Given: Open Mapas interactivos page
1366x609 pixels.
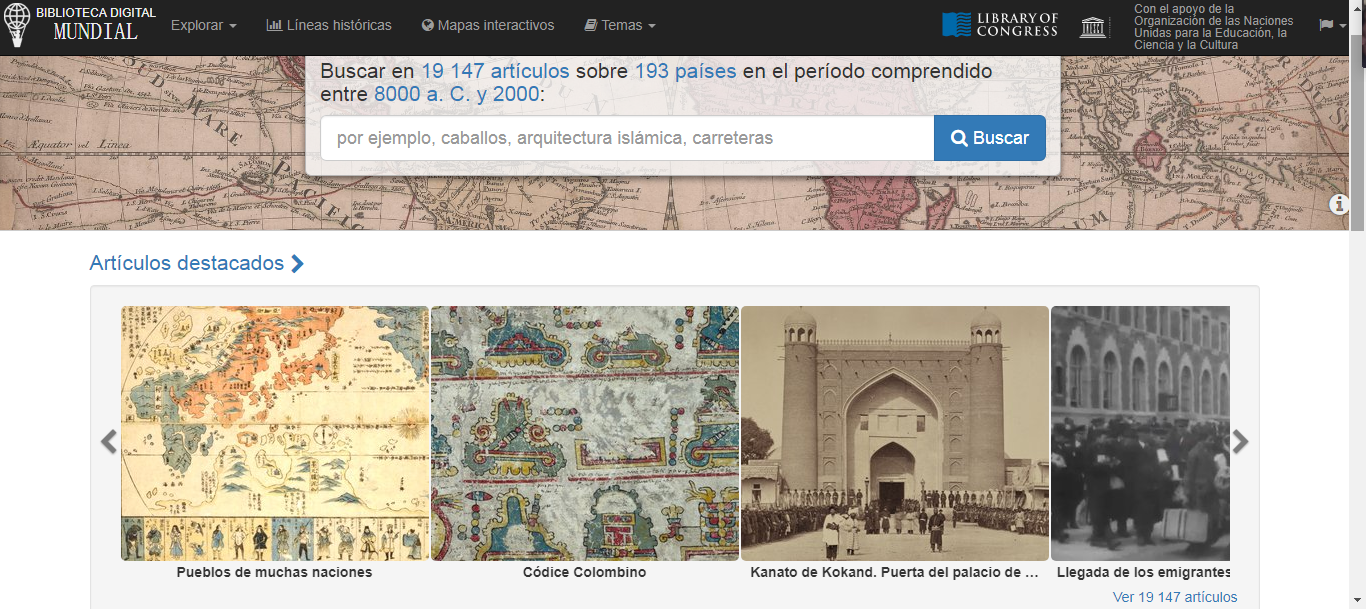Looking at the screenshot, I should click(488, 25).
